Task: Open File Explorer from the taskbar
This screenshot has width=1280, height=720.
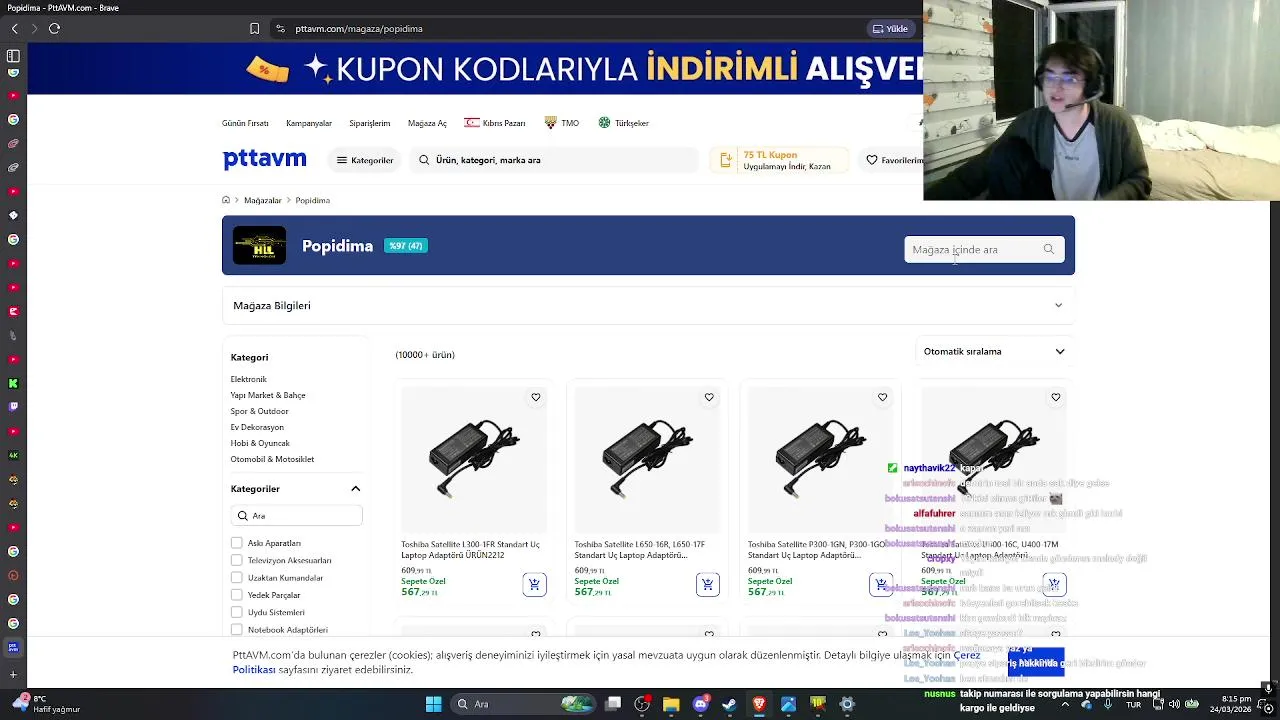Action: tap(671, 704)
